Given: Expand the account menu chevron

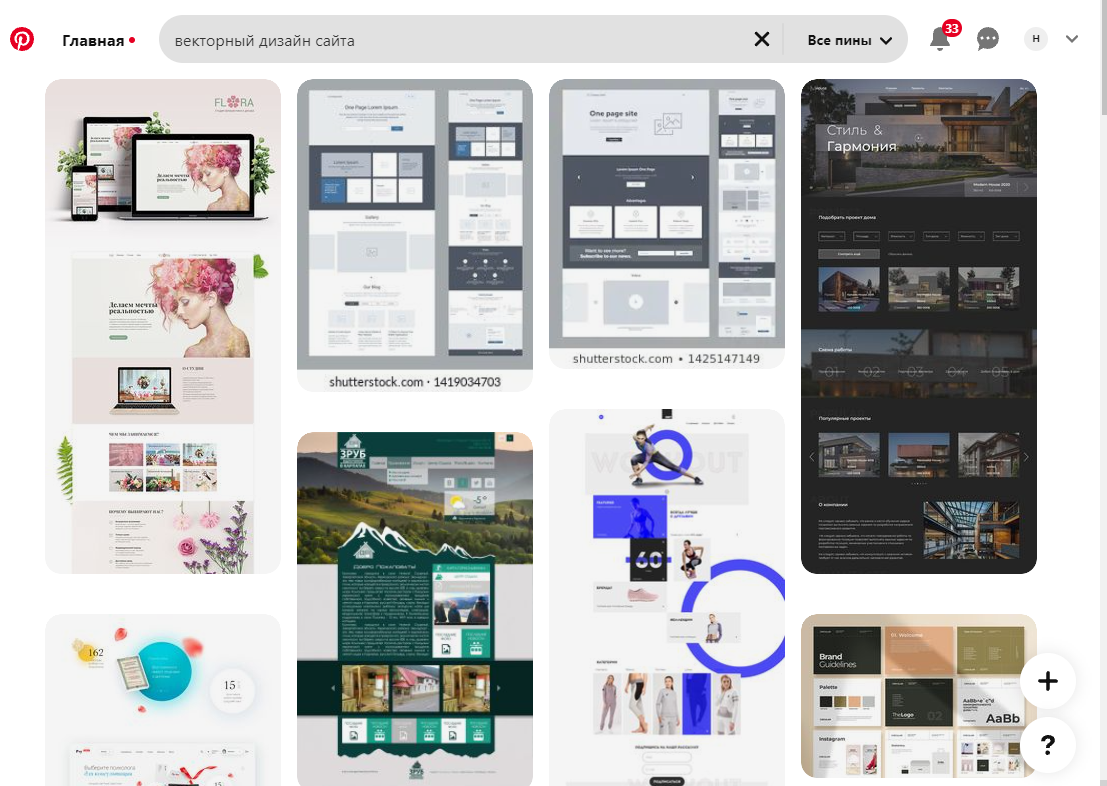Looking at the screenshot, I should pyautogui.click(x=1072, y=39).
